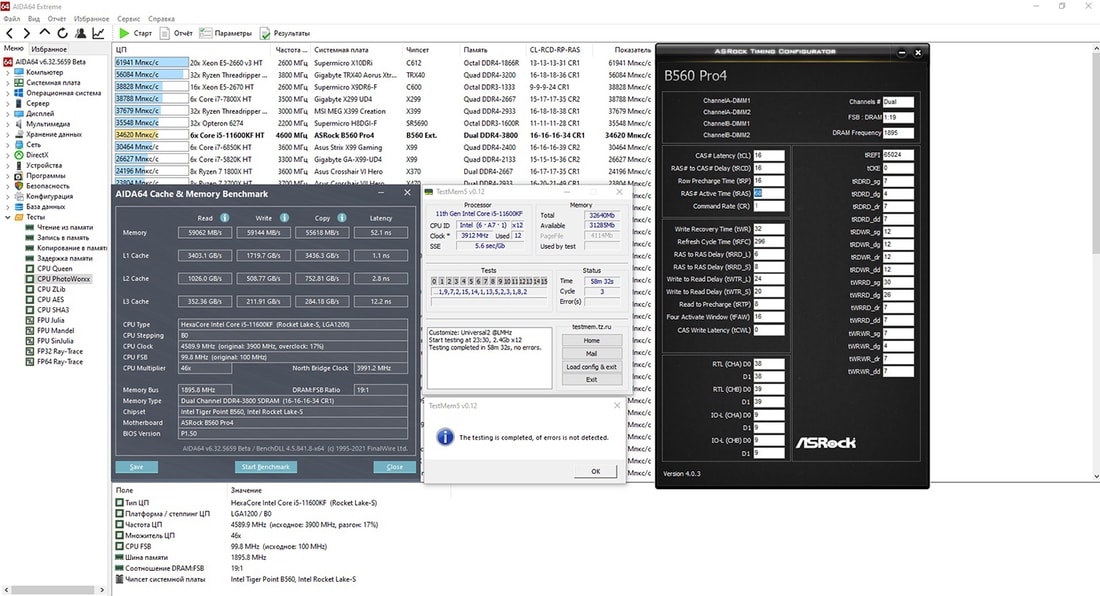Open the graph chart toolbar icon
1100x596 pixels.
point(98,33)
